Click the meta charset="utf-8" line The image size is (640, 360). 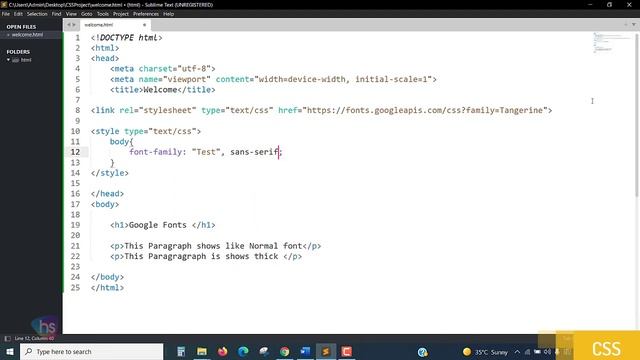click(x=162, y=69)
